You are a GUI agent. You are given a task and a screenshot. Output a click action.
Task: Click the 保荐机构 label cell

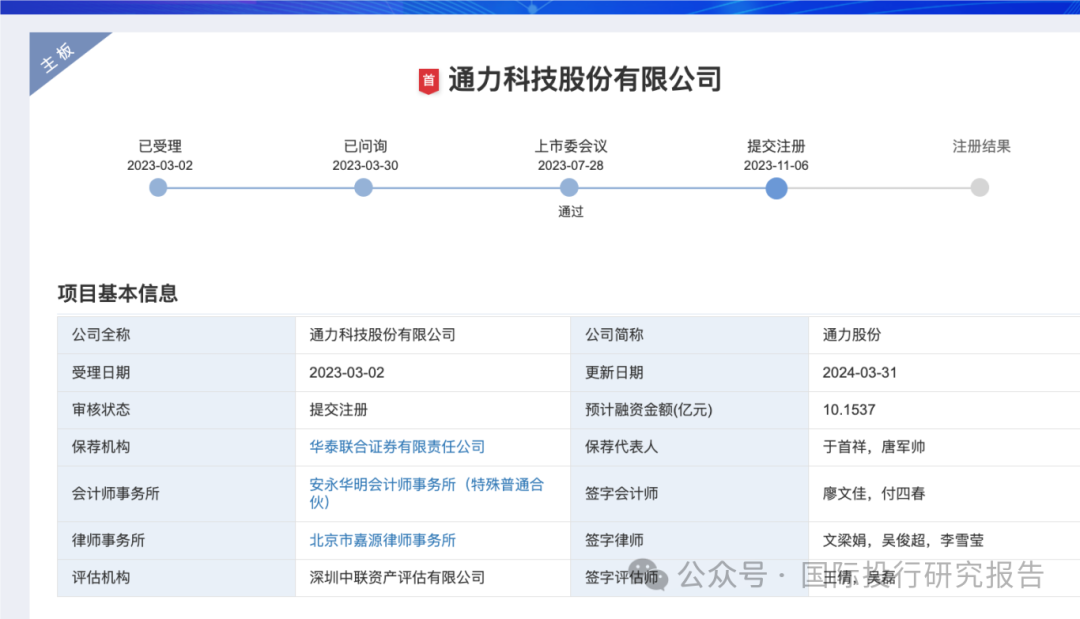[x=176, y=447]
